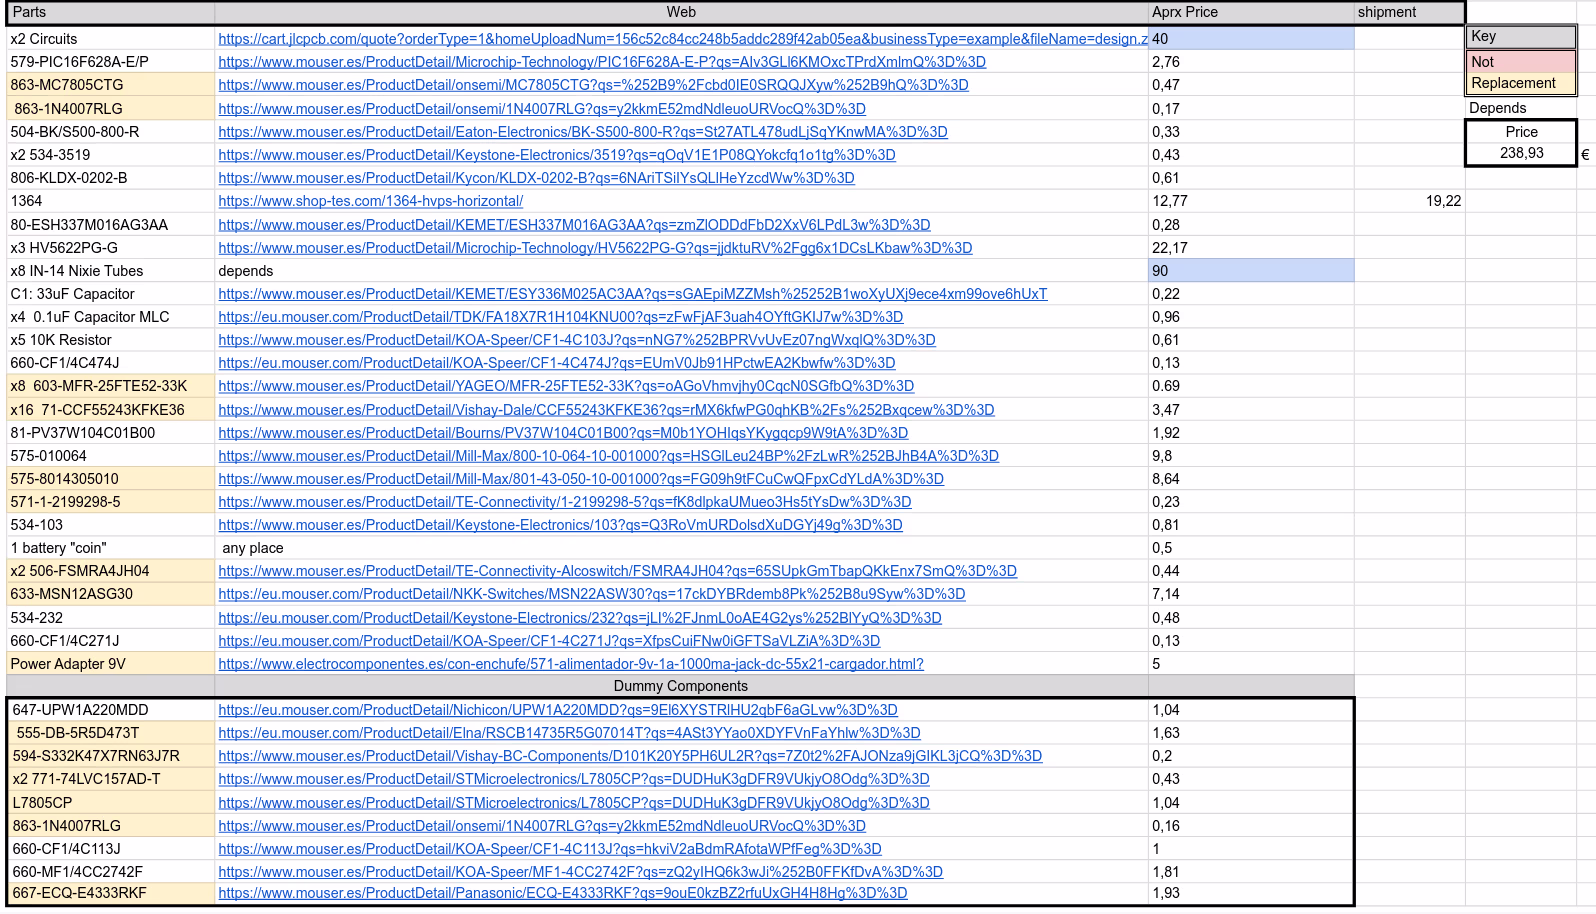Viewport: 1596px width, 914px height.
Task: Open the Microchip HV5622PG-G product link
Action: (x=595, y=248)
